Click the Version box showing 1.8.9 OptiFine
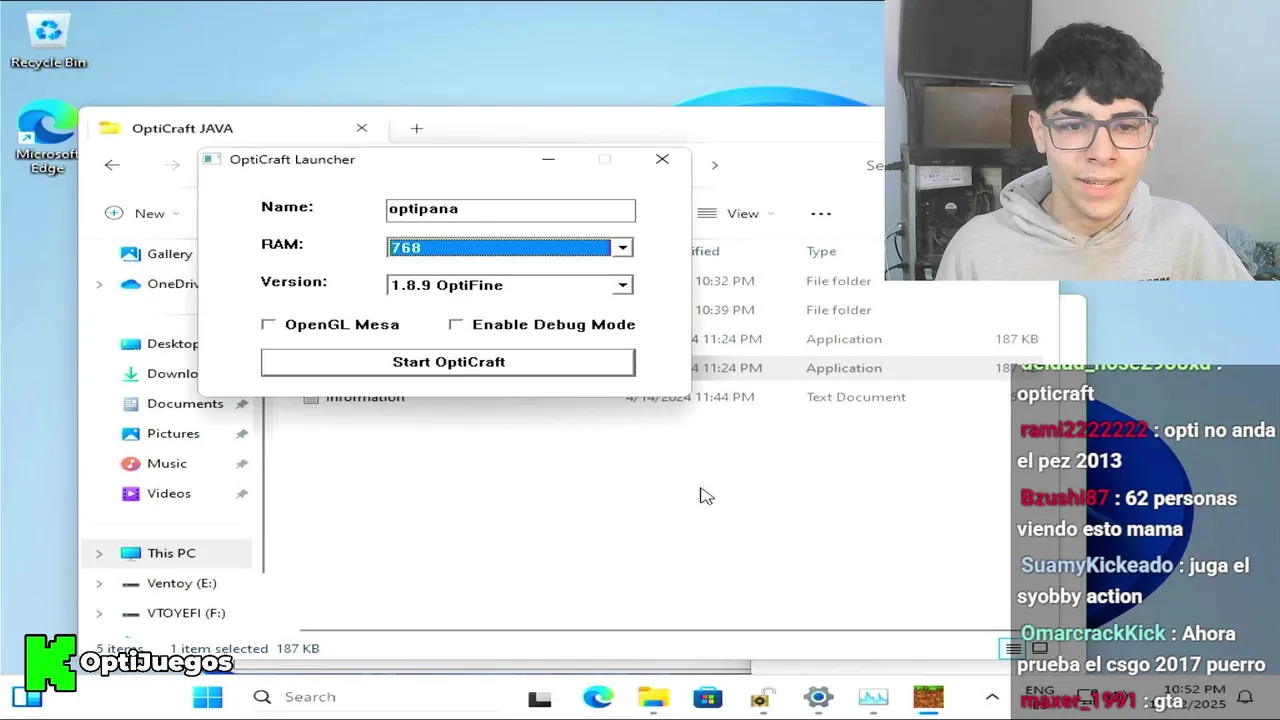This screenshot has height=720, width=1280. coord(510,285)
